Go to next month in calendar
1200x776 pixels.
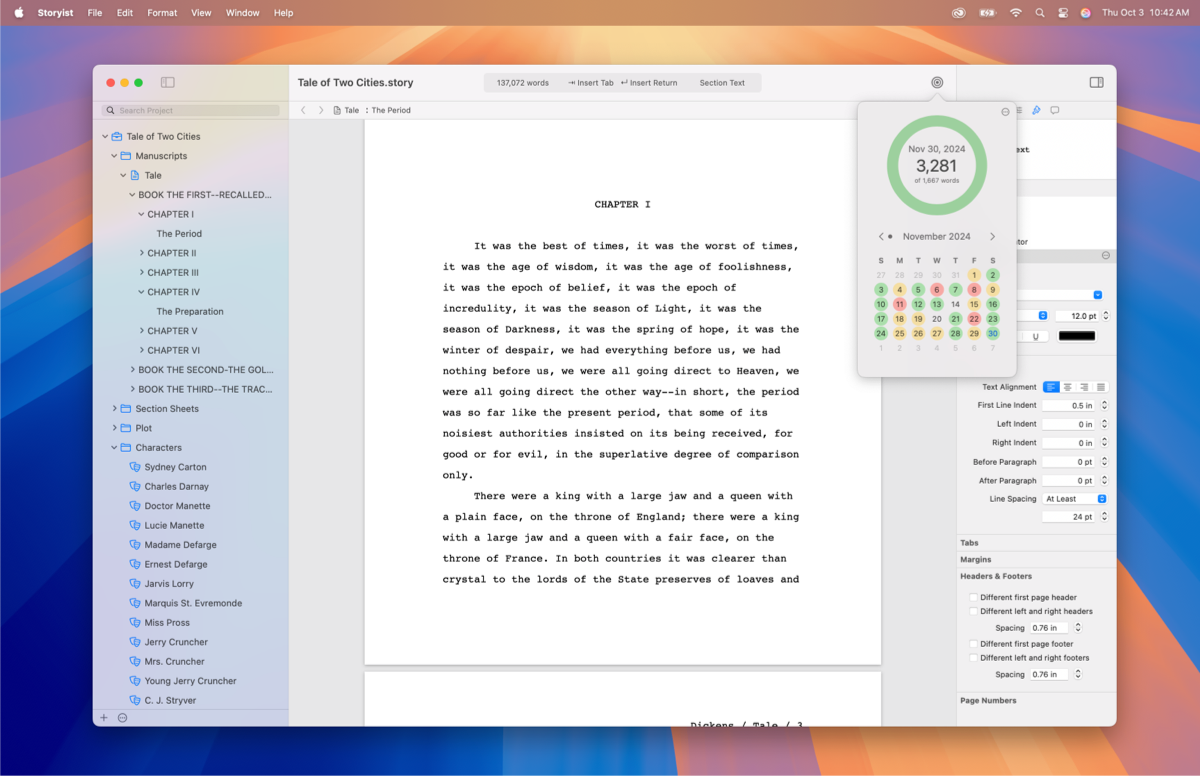[992, 237]
